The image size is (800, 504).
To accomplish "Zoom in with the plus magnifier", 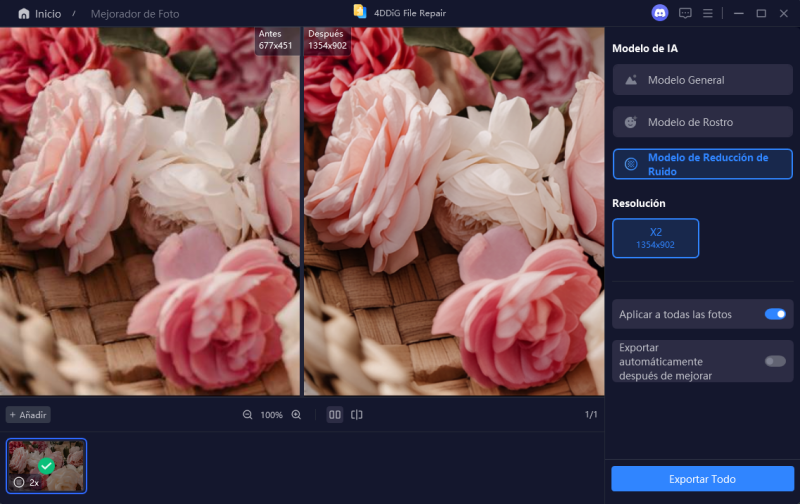I will point(296,415).
